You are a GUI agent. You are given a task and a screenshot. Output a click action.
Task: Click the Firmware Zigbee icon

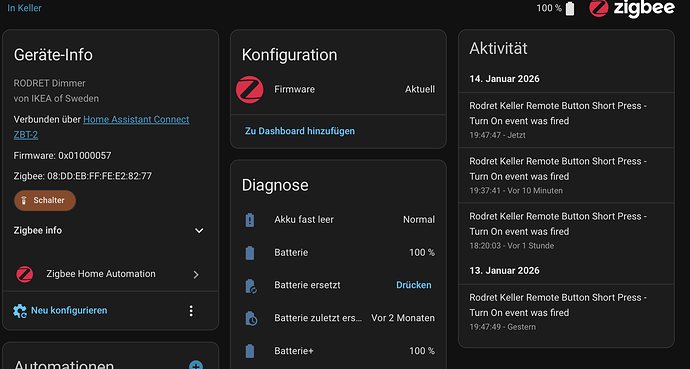pos(250,89)
